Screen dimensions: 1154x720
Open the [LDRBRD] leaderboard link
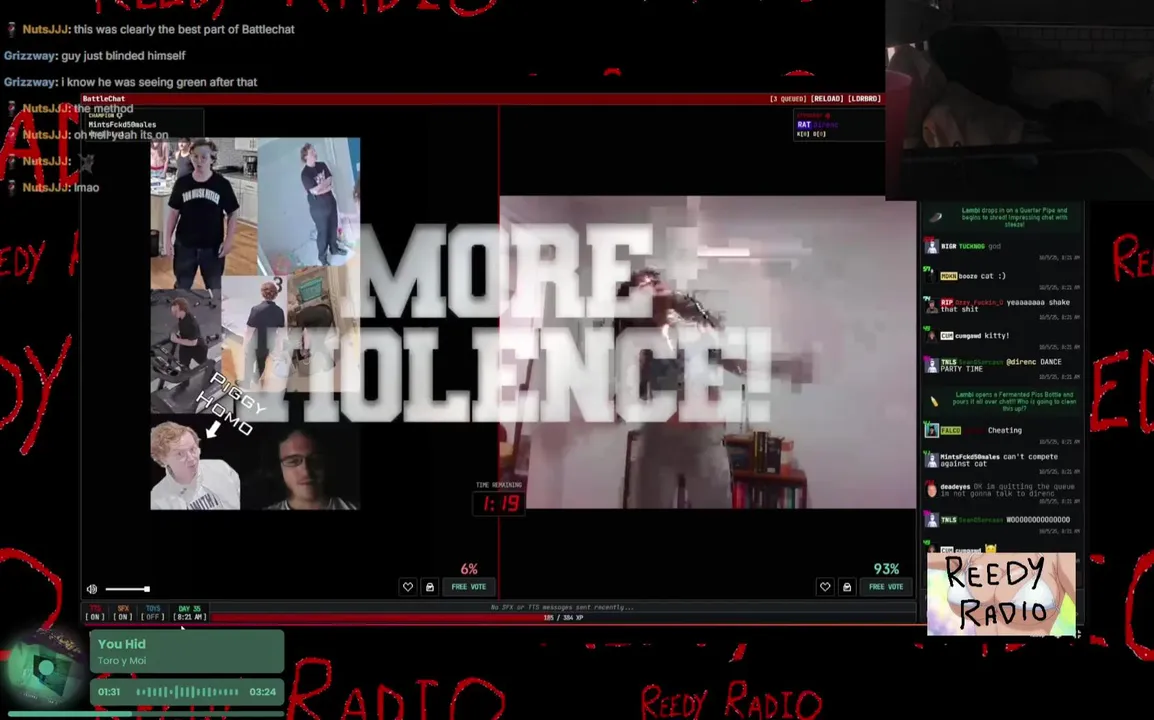click(864, 99)
